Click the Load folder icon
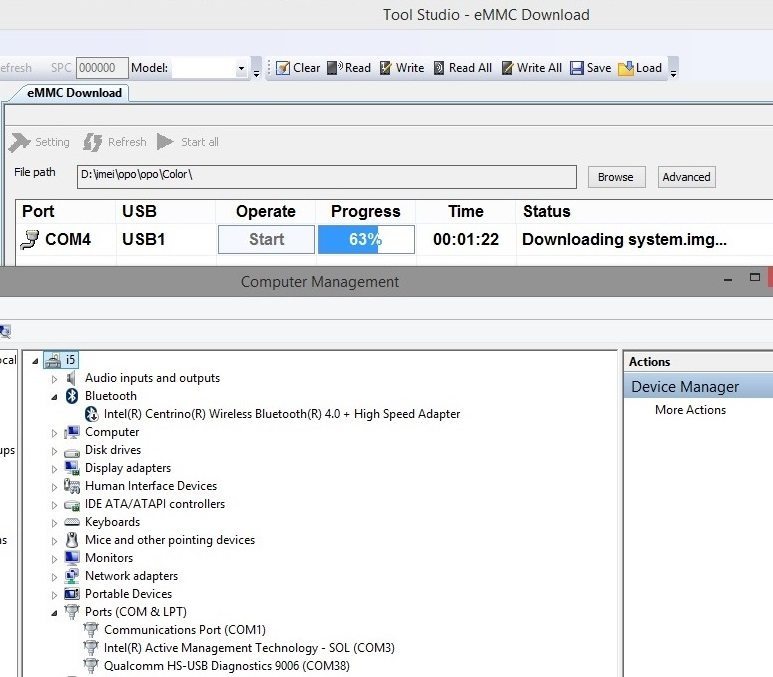This screenshot has height=677, width=773. (x=626, y=68)
